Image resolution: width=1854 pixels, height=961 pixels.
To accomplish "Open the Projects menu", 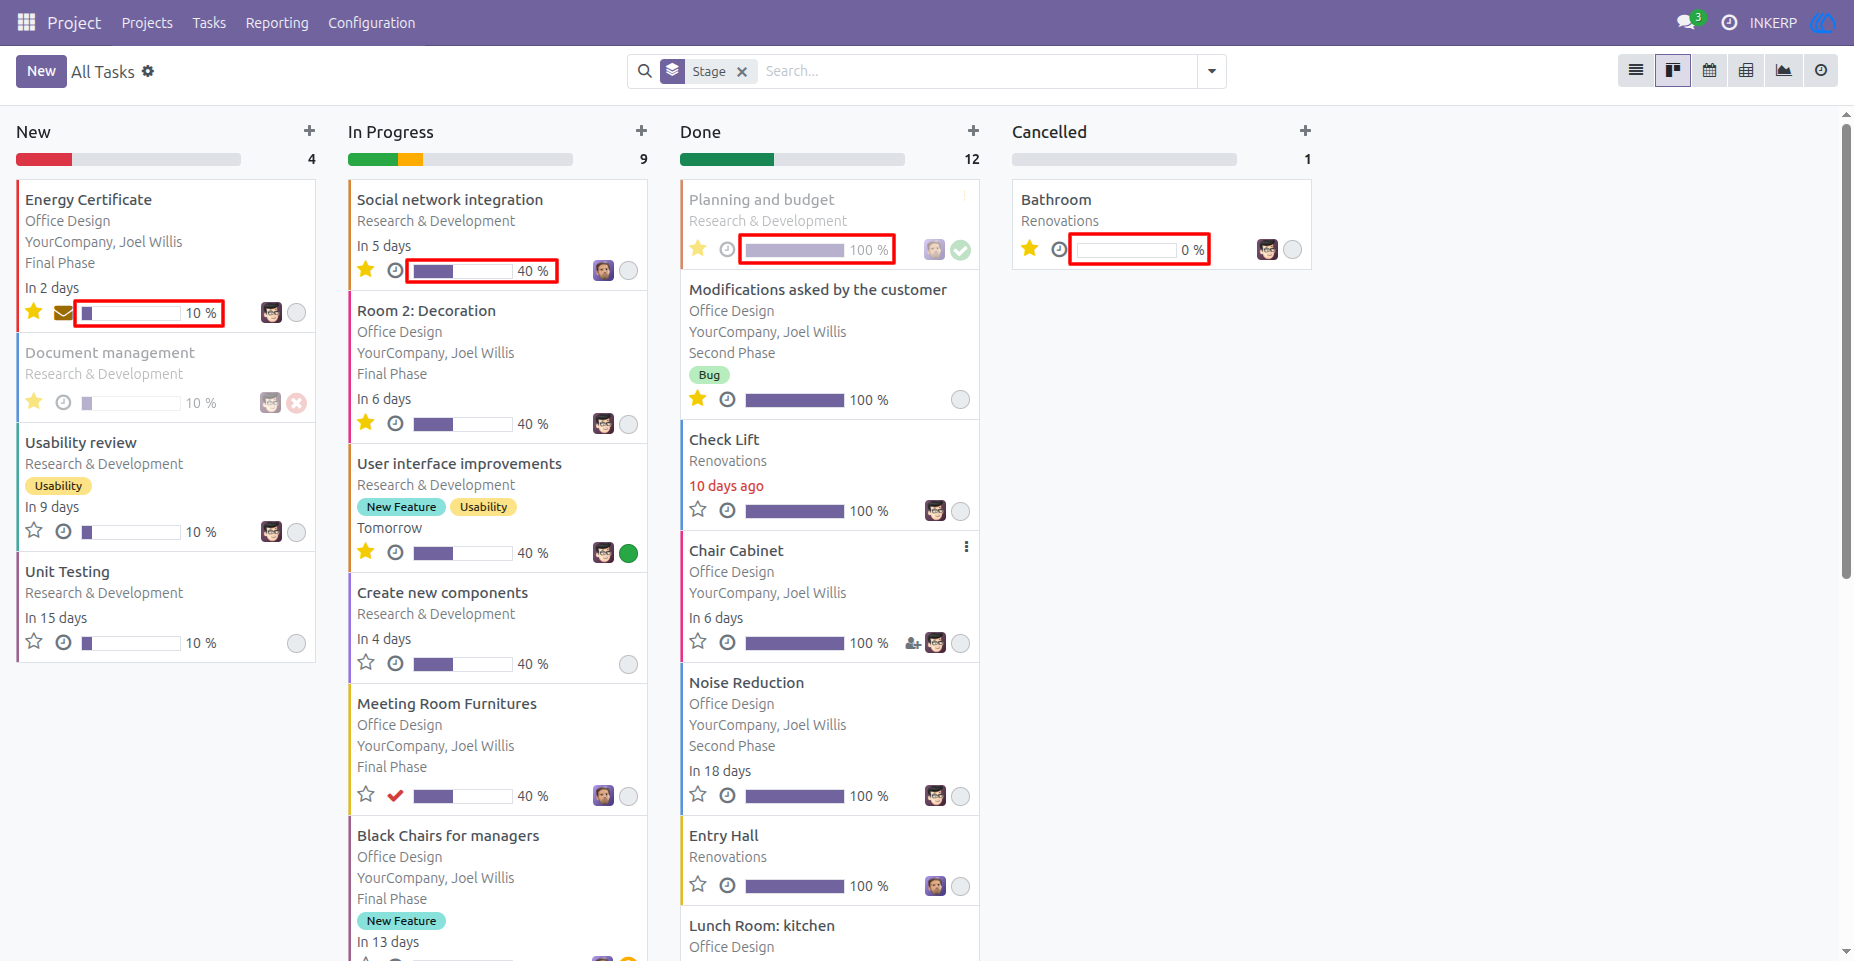I will coord(147,22).
